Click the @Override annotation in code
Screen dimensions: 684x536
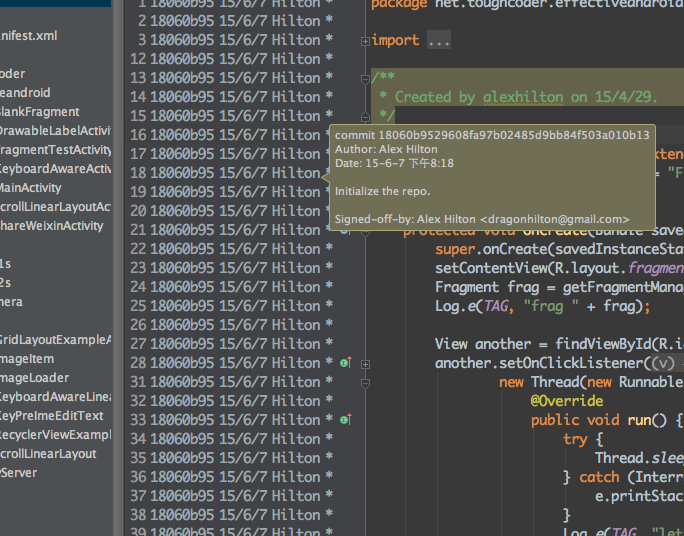pyautogui.click(x=567, y=401)
